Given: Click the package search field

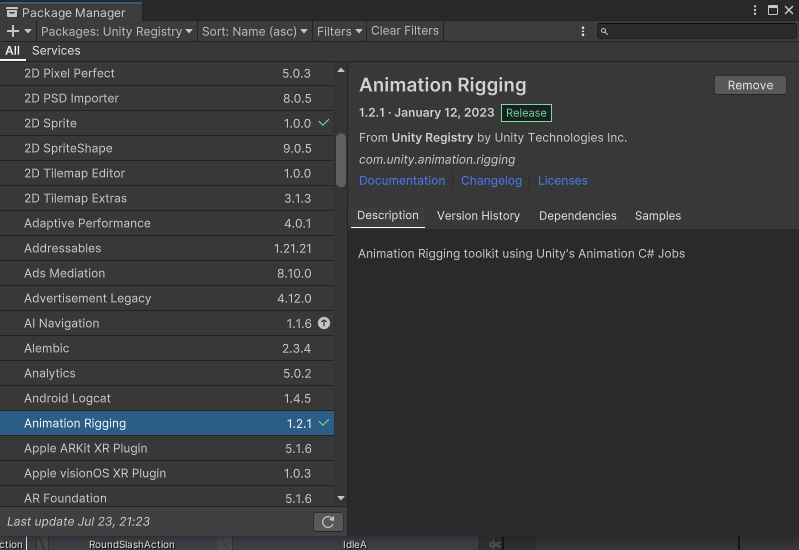Looking at the screenshot, I should coord(697,32).
